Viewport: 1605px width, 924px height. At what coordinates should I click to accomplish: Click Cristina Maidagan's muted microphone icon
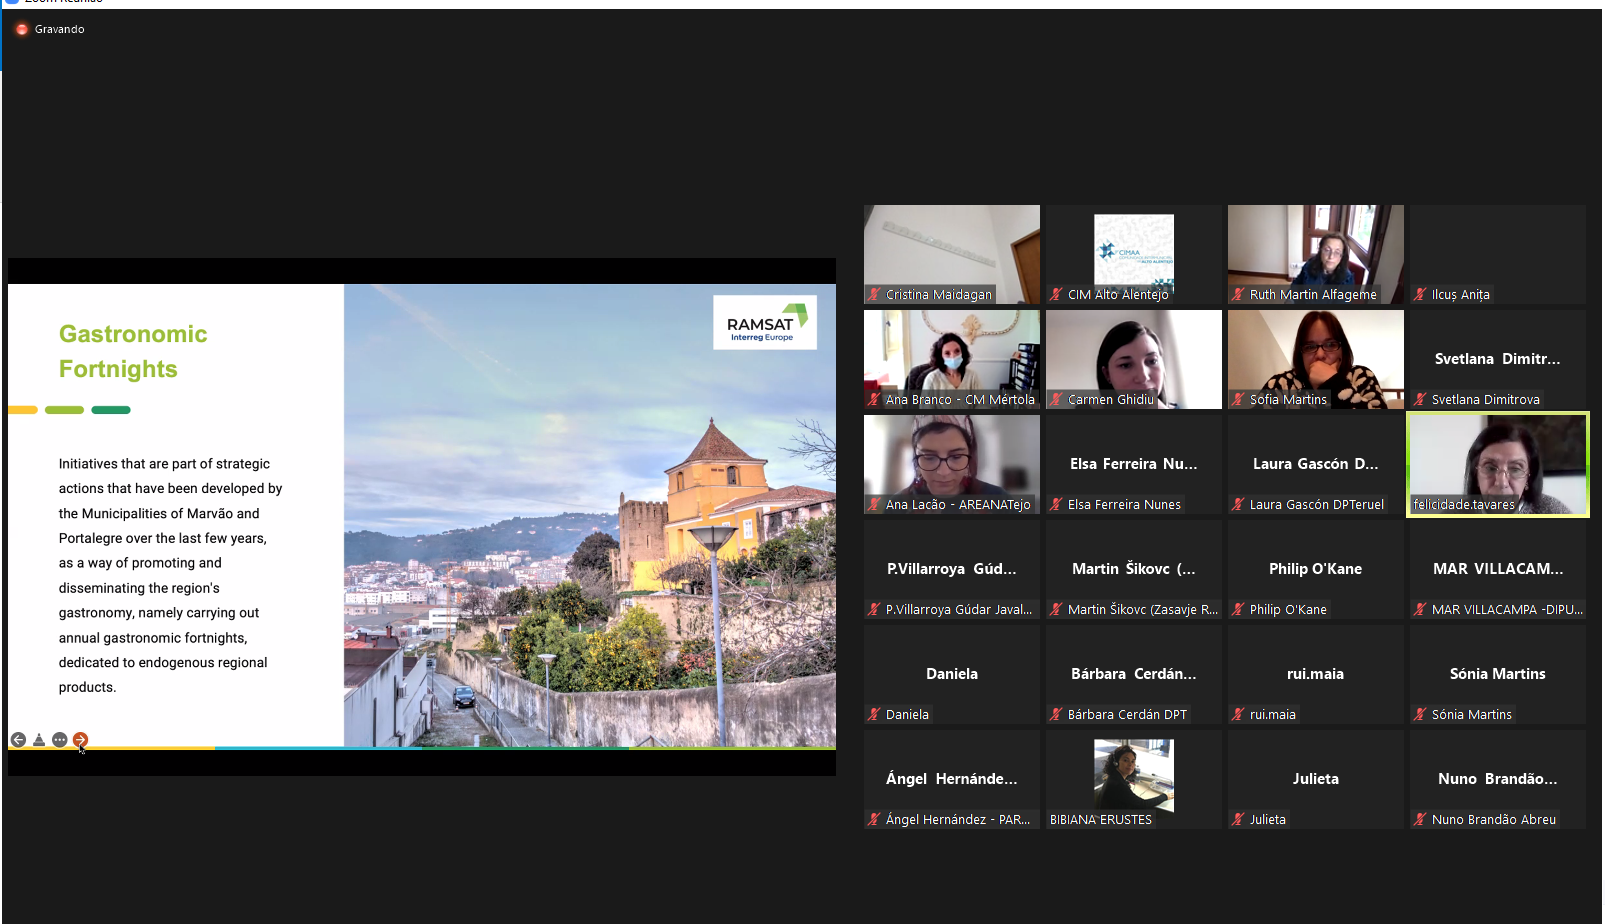point(874,294)
